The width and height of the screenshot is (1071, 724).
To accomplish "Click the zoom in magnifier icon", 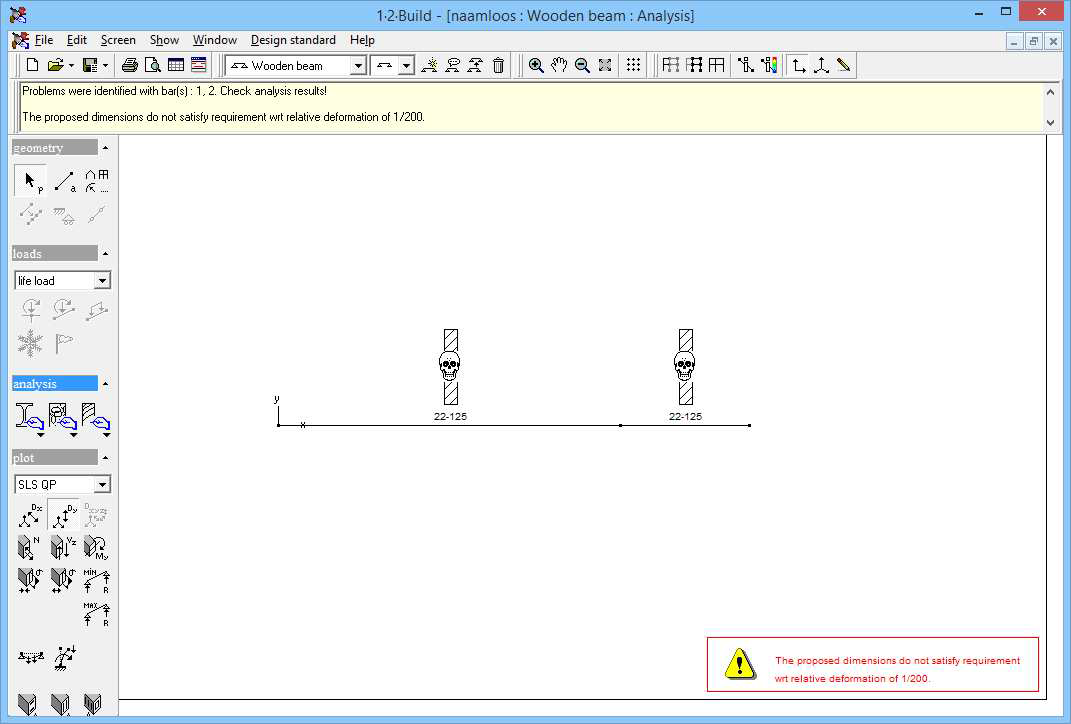I will click(536, 65).
